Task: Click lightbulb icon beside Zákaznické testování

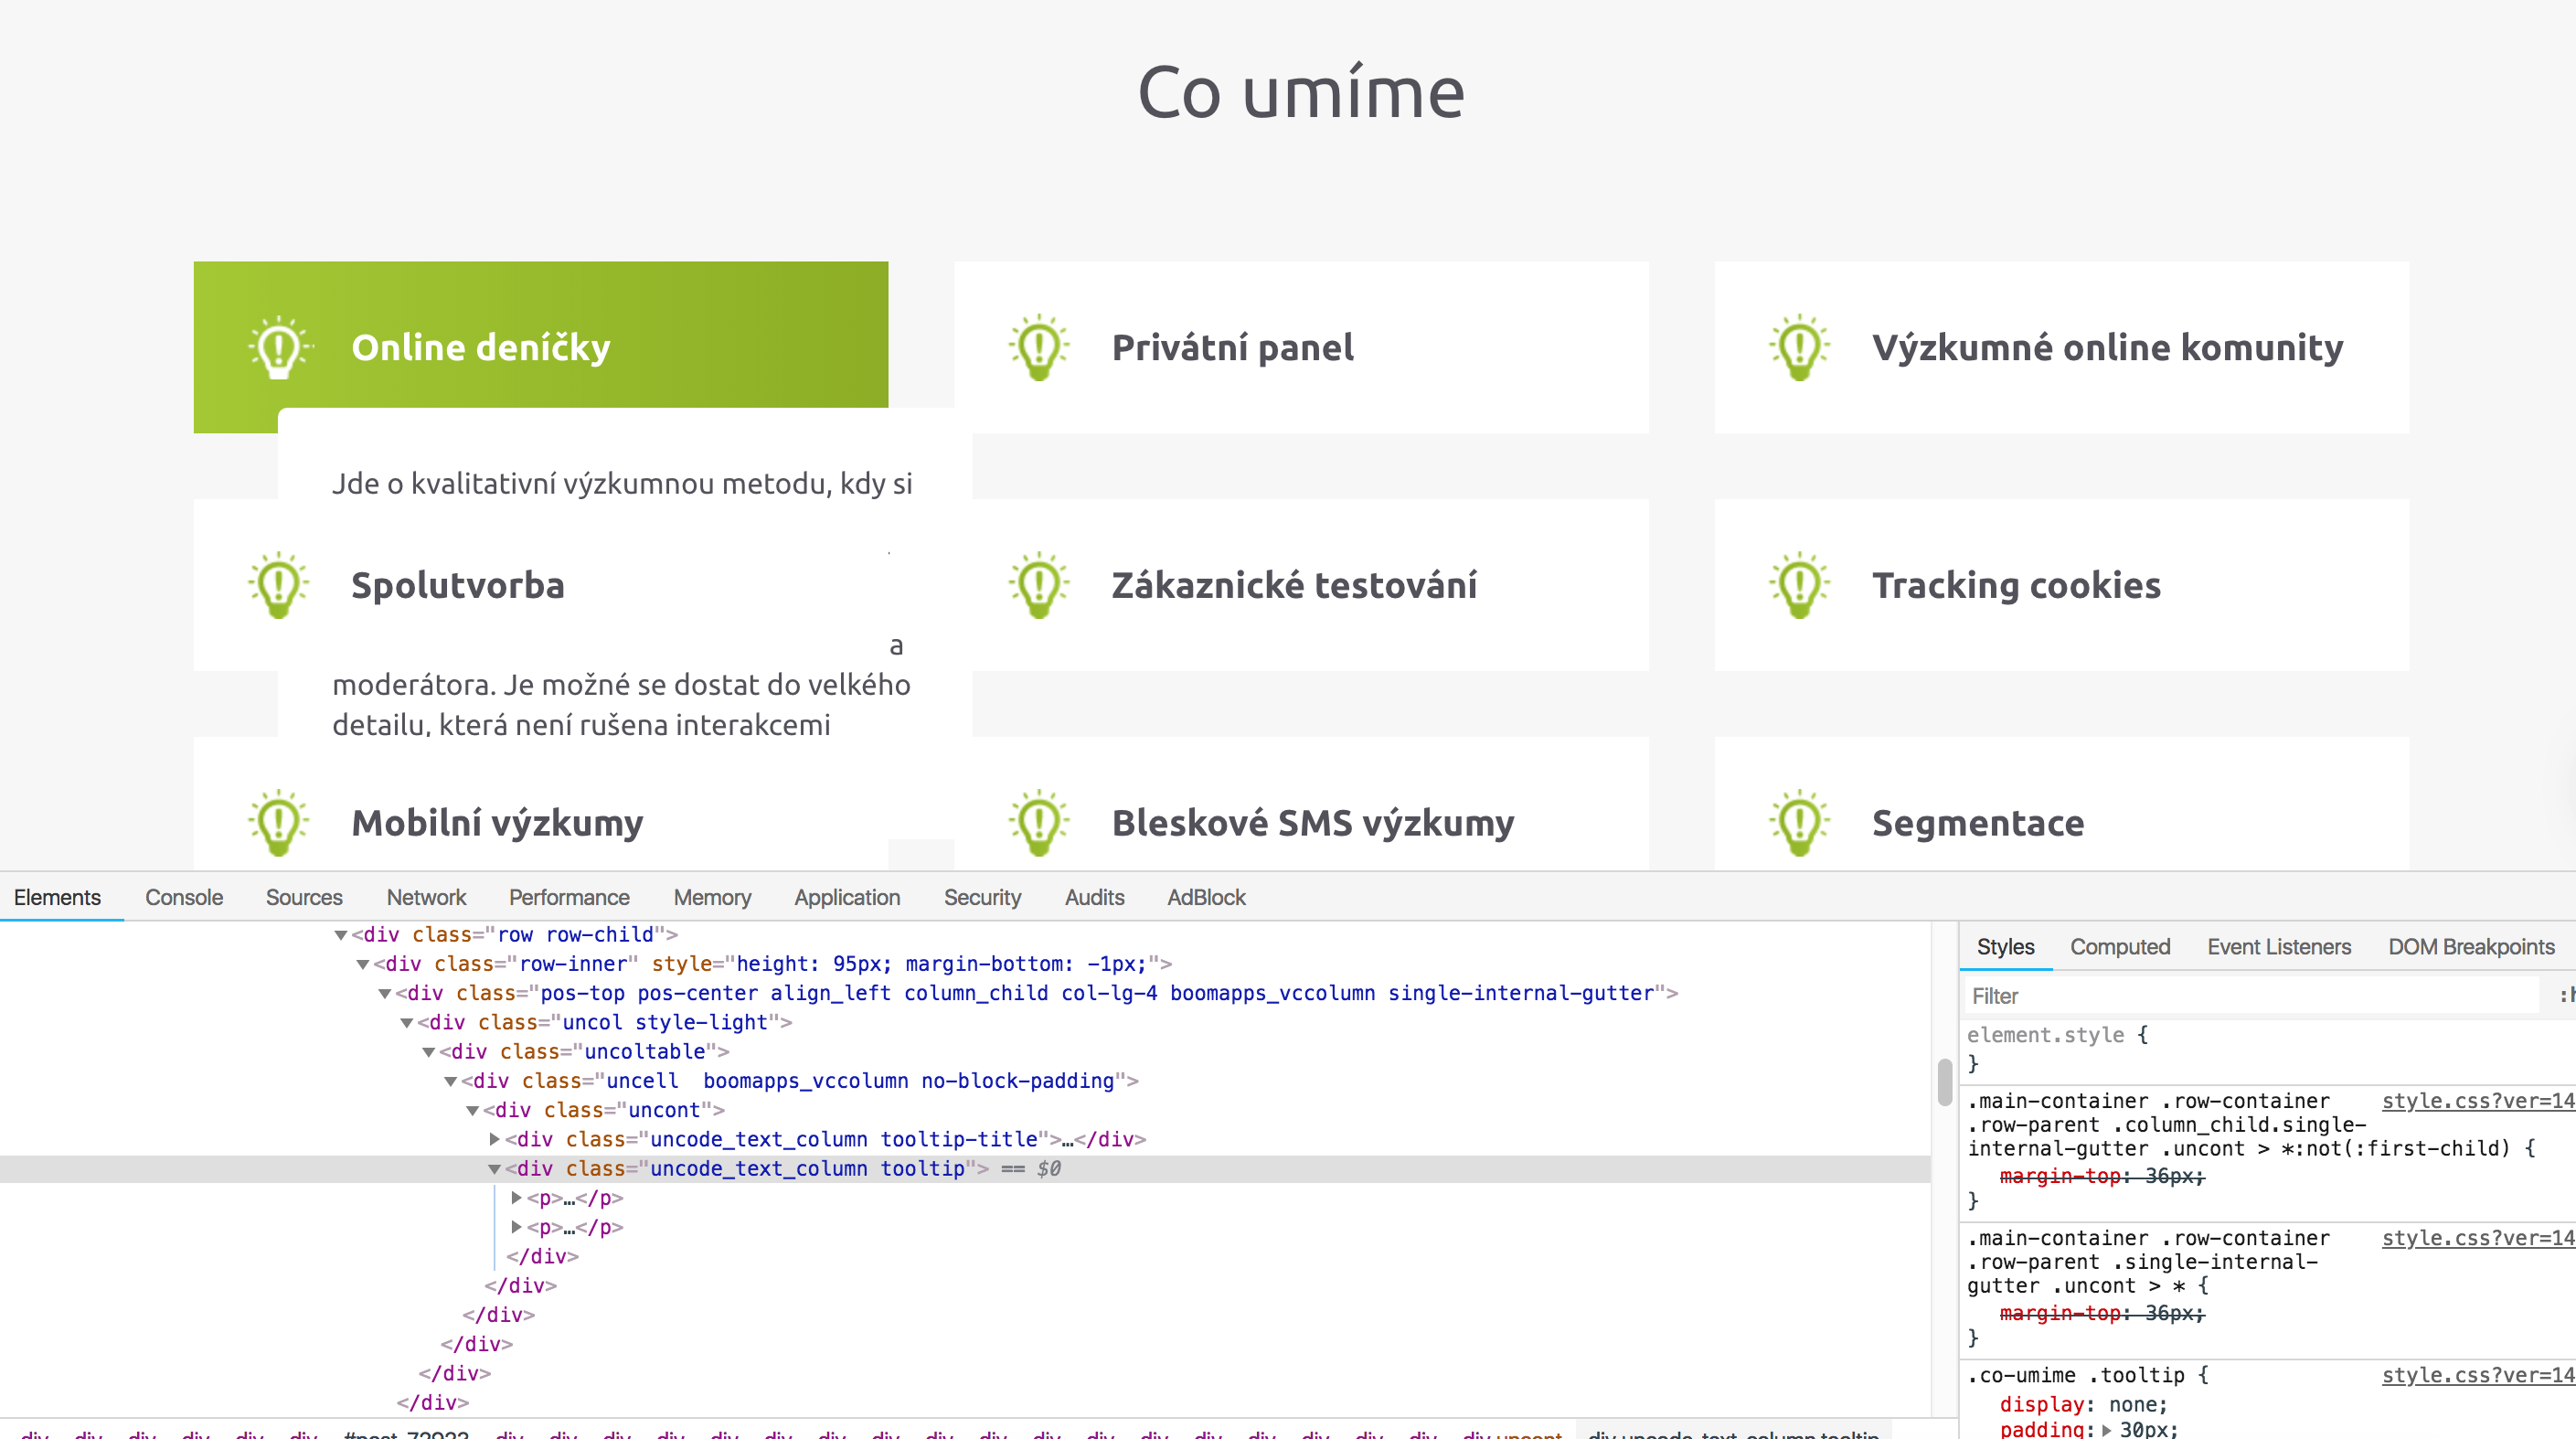Action: coord(1039,585)
